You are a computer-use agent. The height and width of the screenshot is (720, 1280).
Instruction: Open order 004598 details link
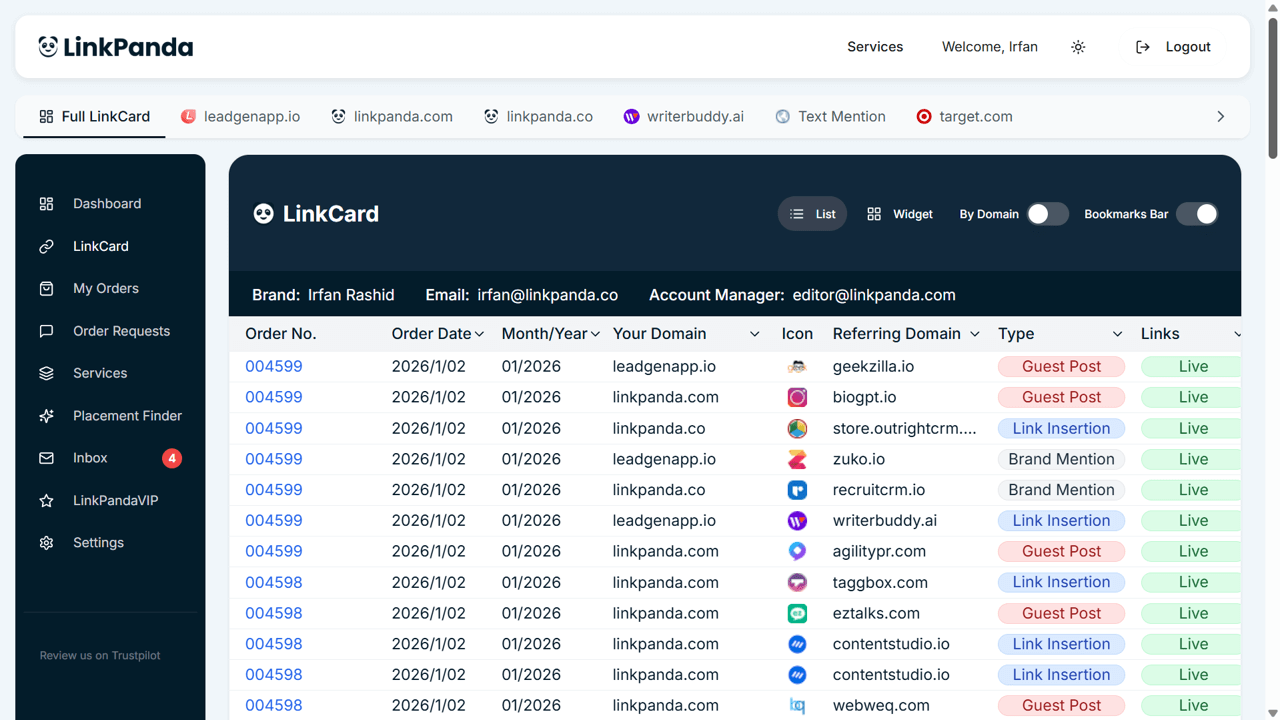coord(273,582)
